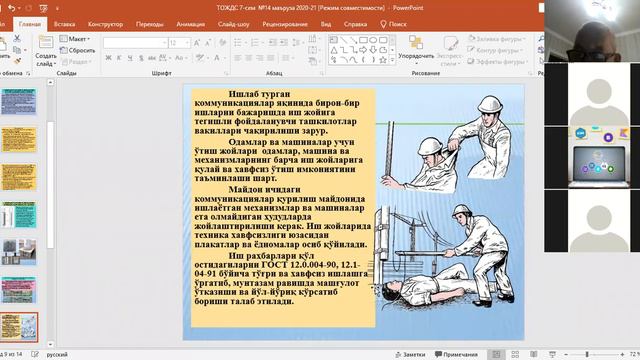Screen dimensions: 640x360
Task: Click the Cut scissors icon
Action: (x=17, y=38)
